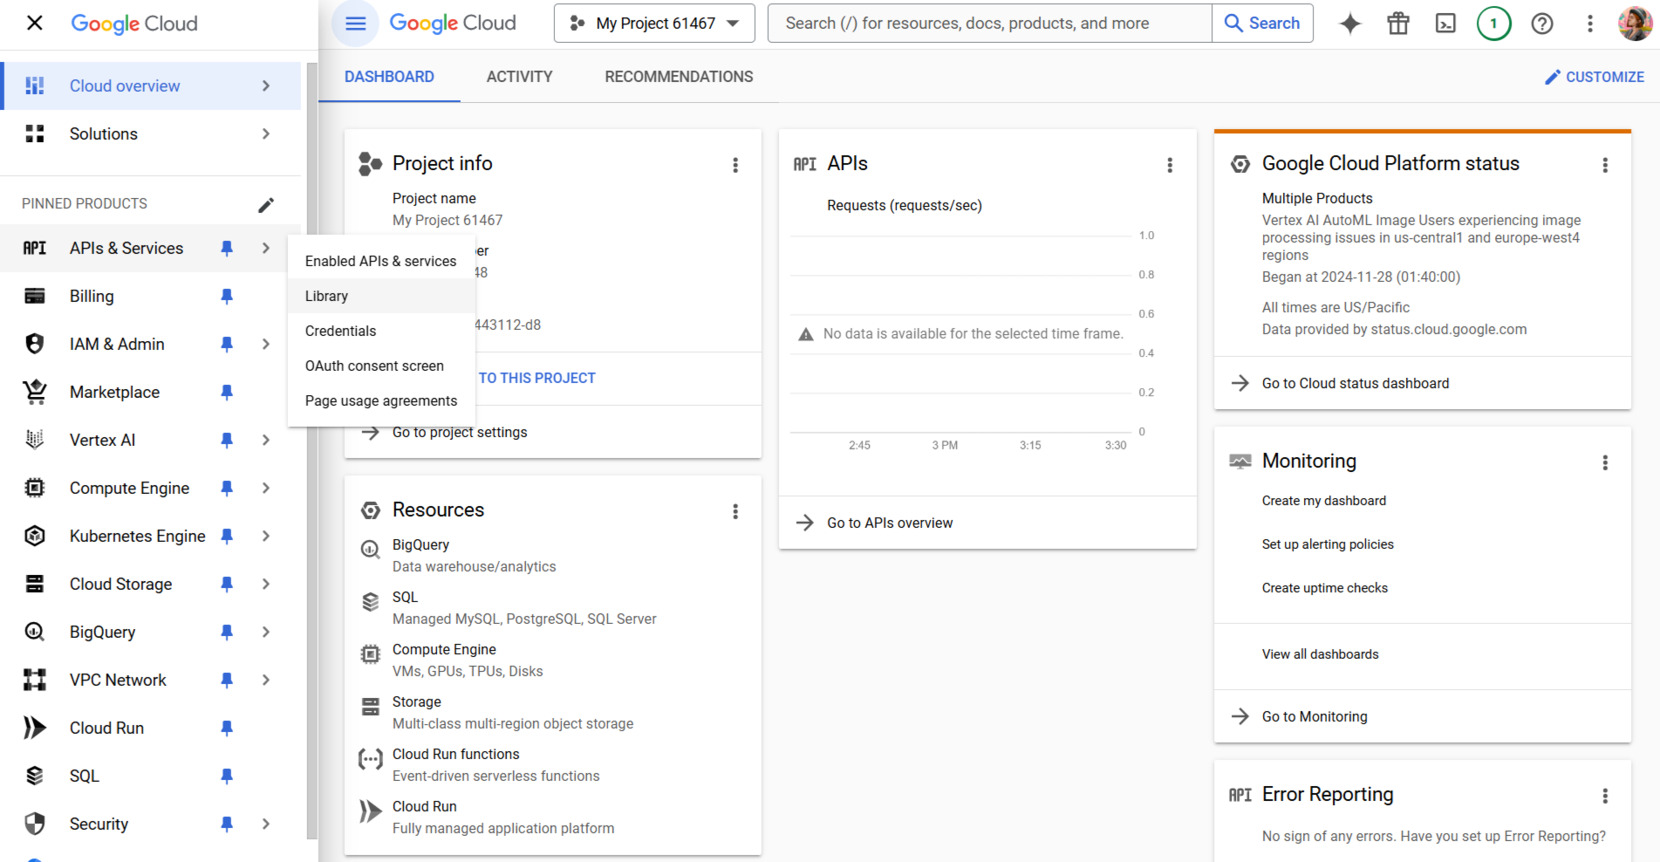The height and width of the screenshot is (862, 1660).
Task: Open Platform status card three-dot menu
Action: point(1605,165)
